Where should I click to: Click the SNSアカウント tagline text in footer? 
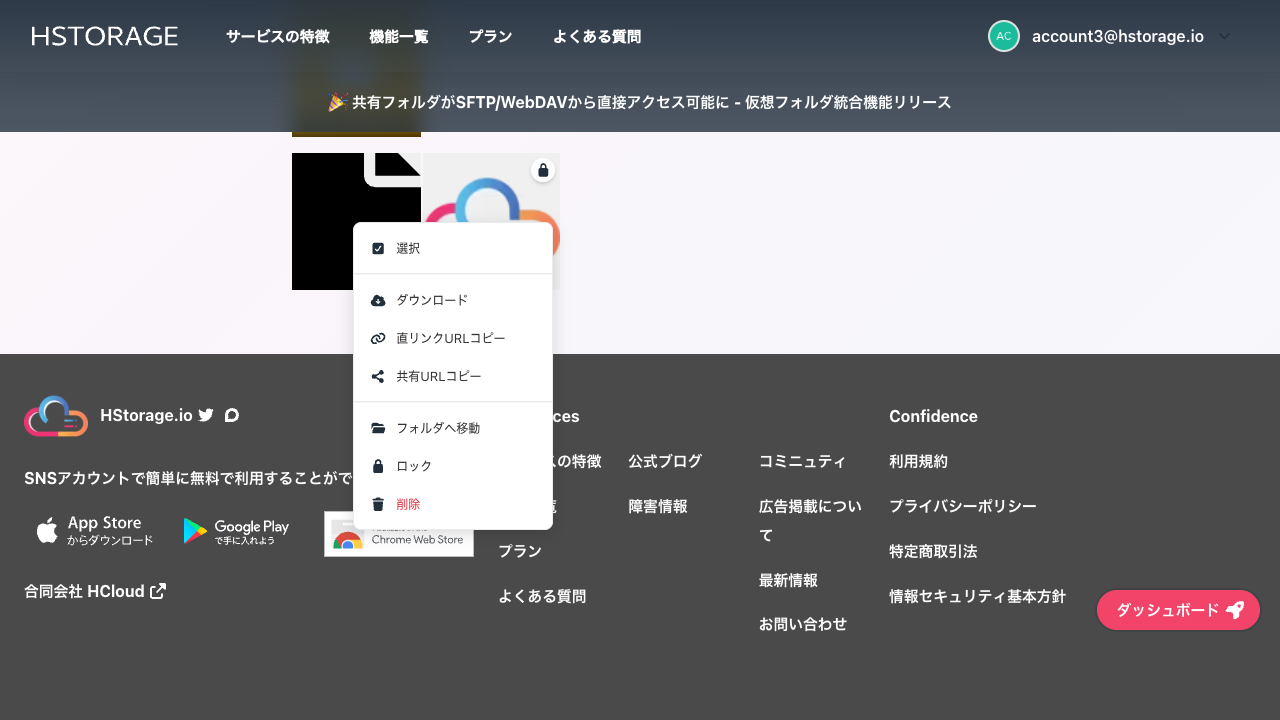click(188, 478)
